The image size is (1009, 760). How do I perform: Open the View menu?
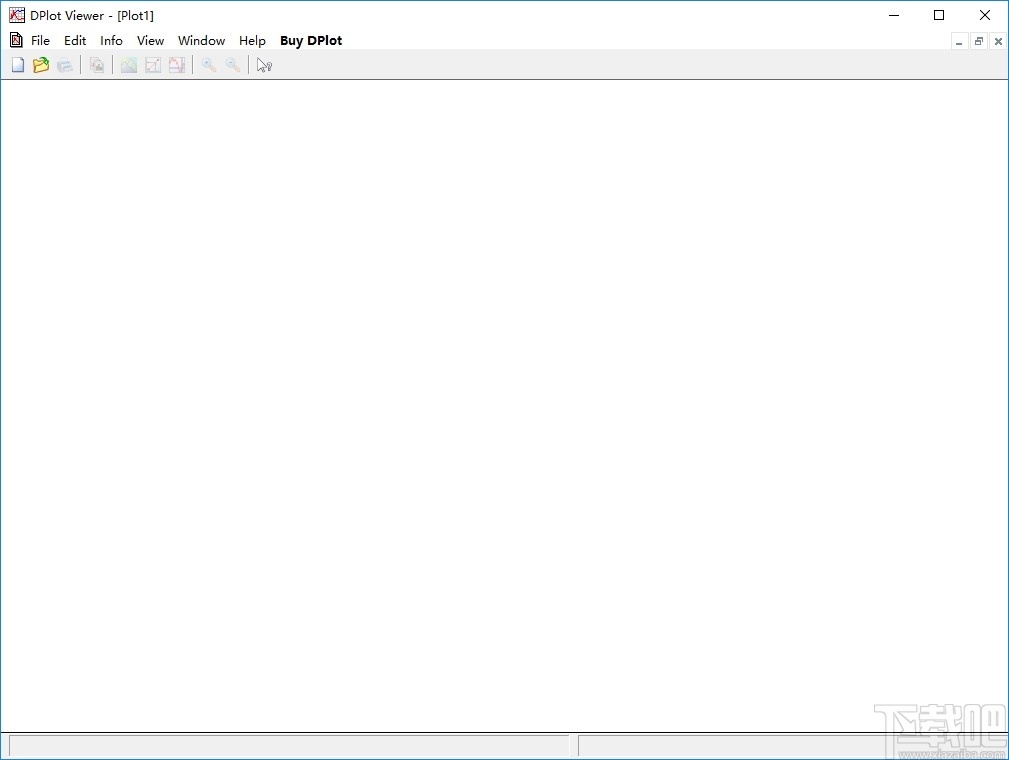150,40
